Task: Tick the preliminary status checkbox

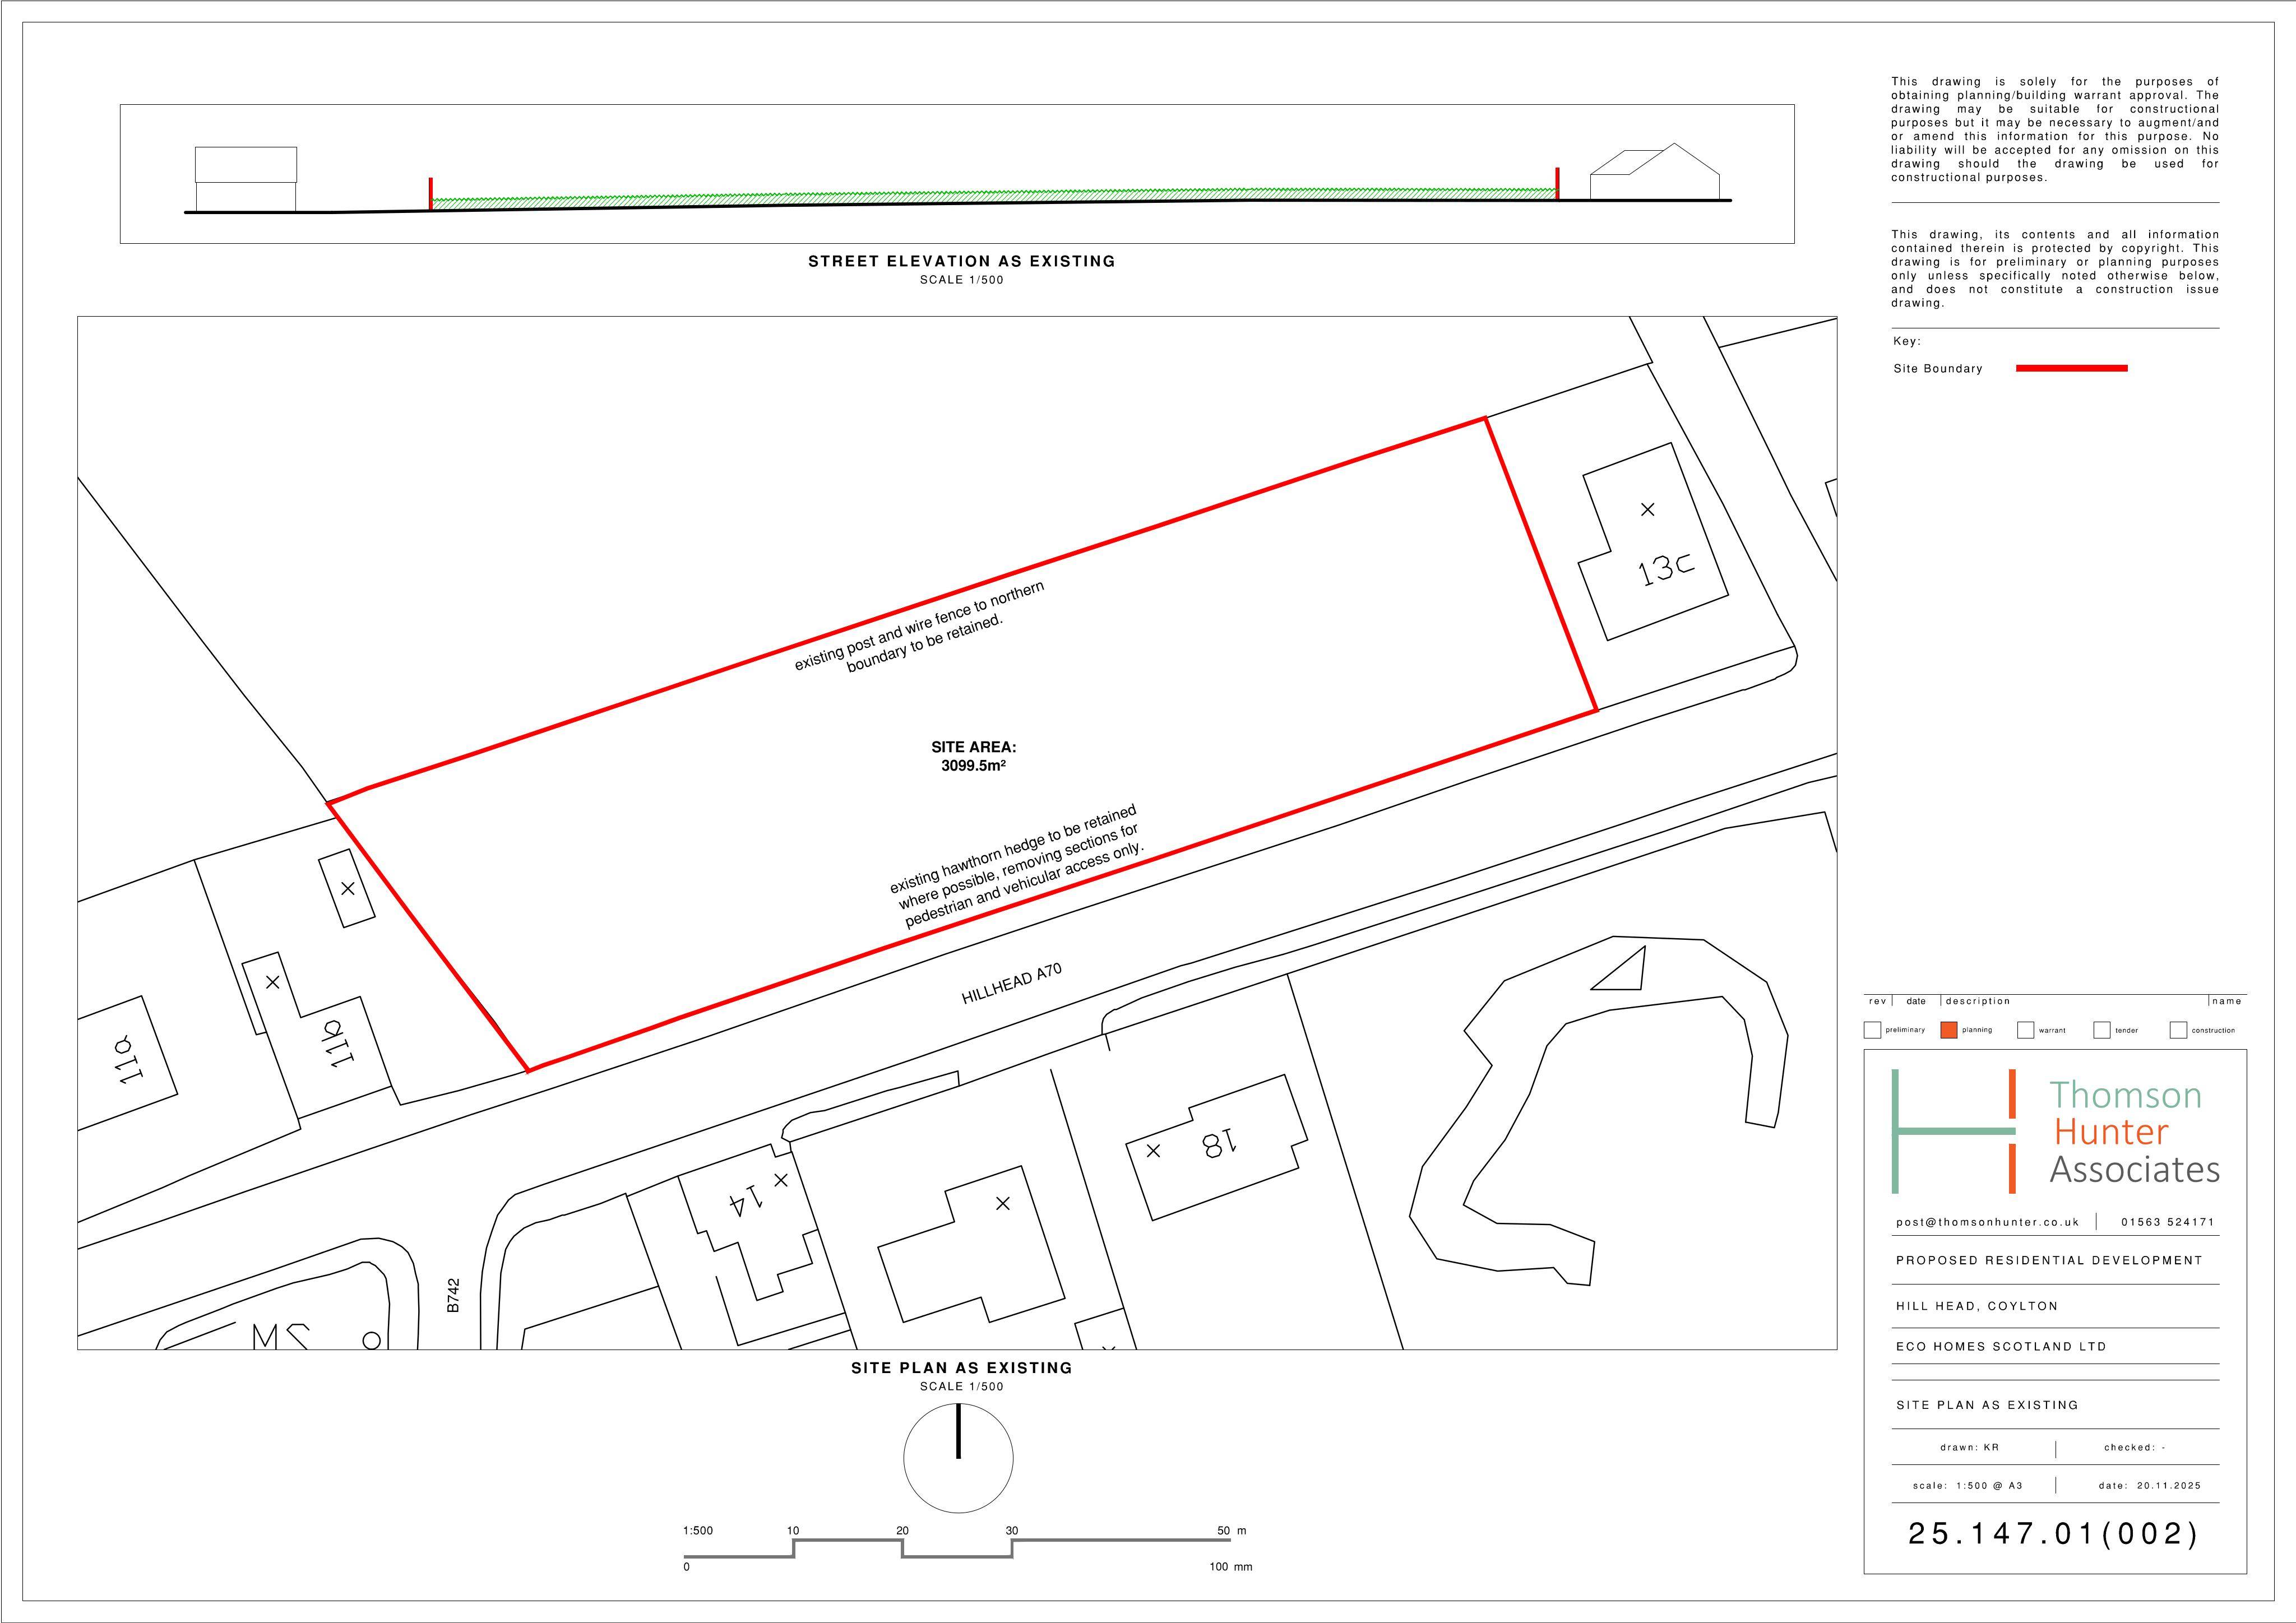Action: 1873,1030
